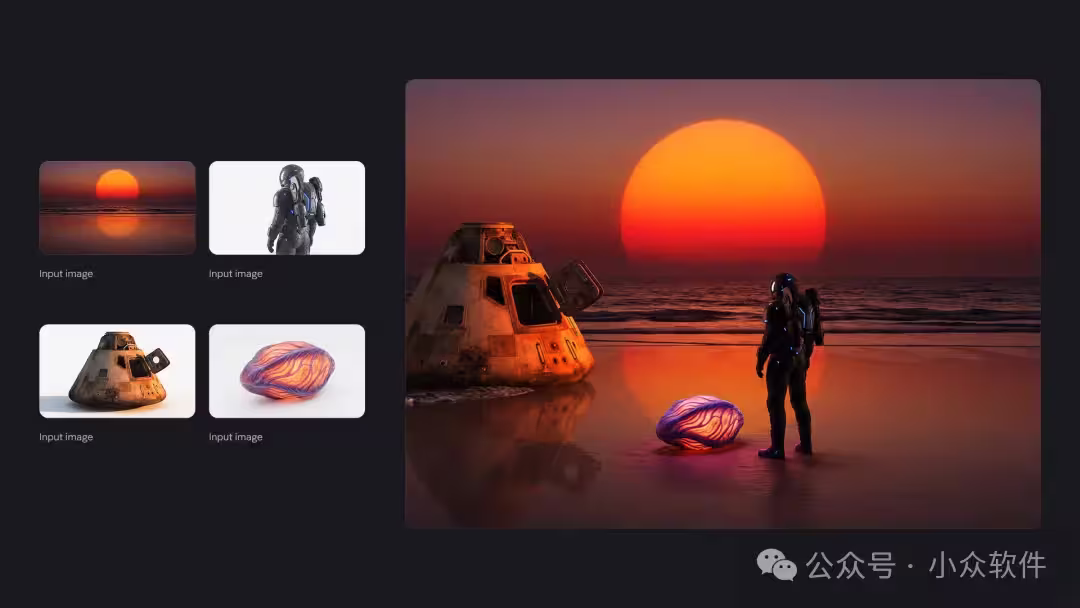
Task: Choose the glowing rock input thumbnail
Action: [x=287, y=370]
